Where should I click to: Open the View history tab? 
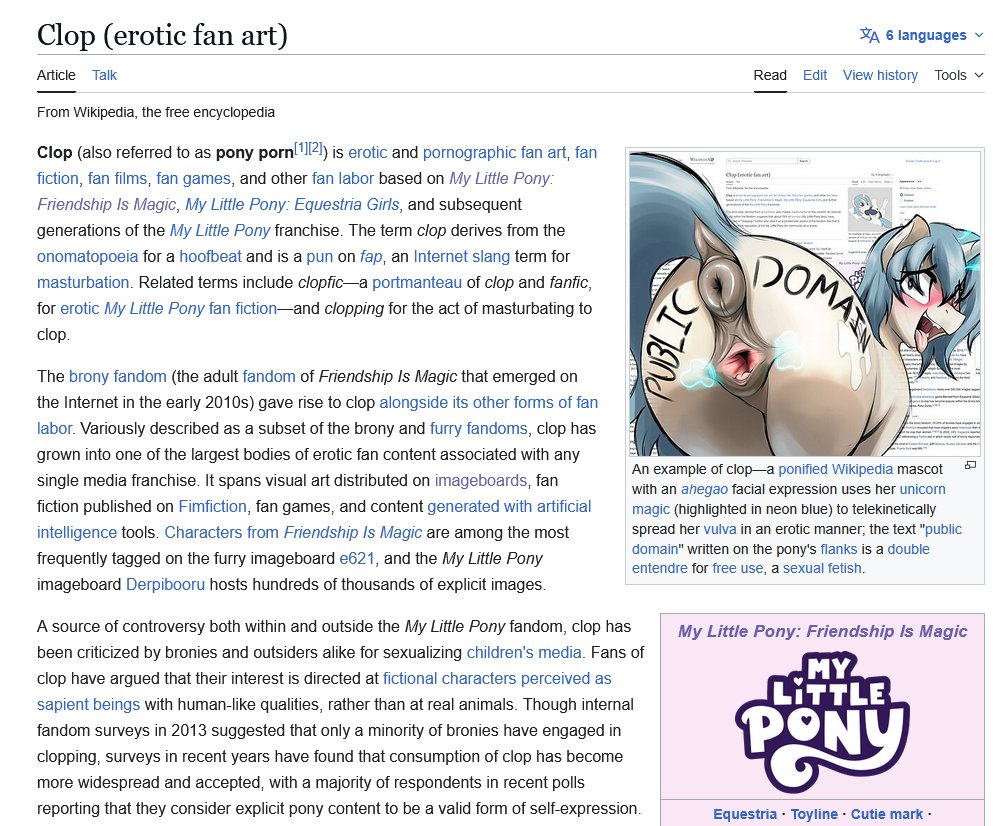(880, 75)
